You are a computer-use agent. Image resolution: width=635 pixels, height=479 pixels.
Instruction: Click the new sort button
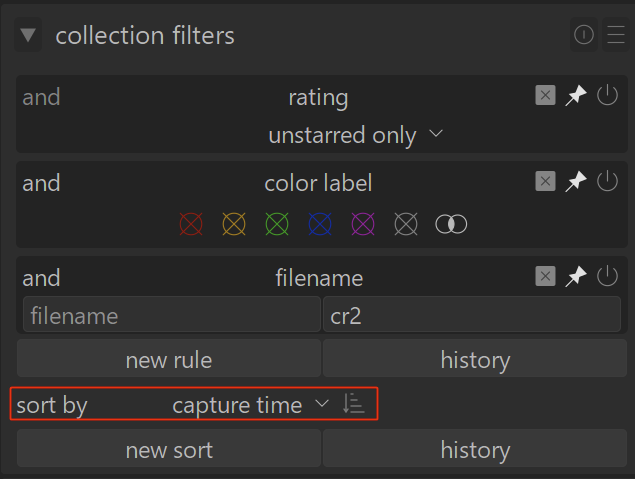click(169, 450)
